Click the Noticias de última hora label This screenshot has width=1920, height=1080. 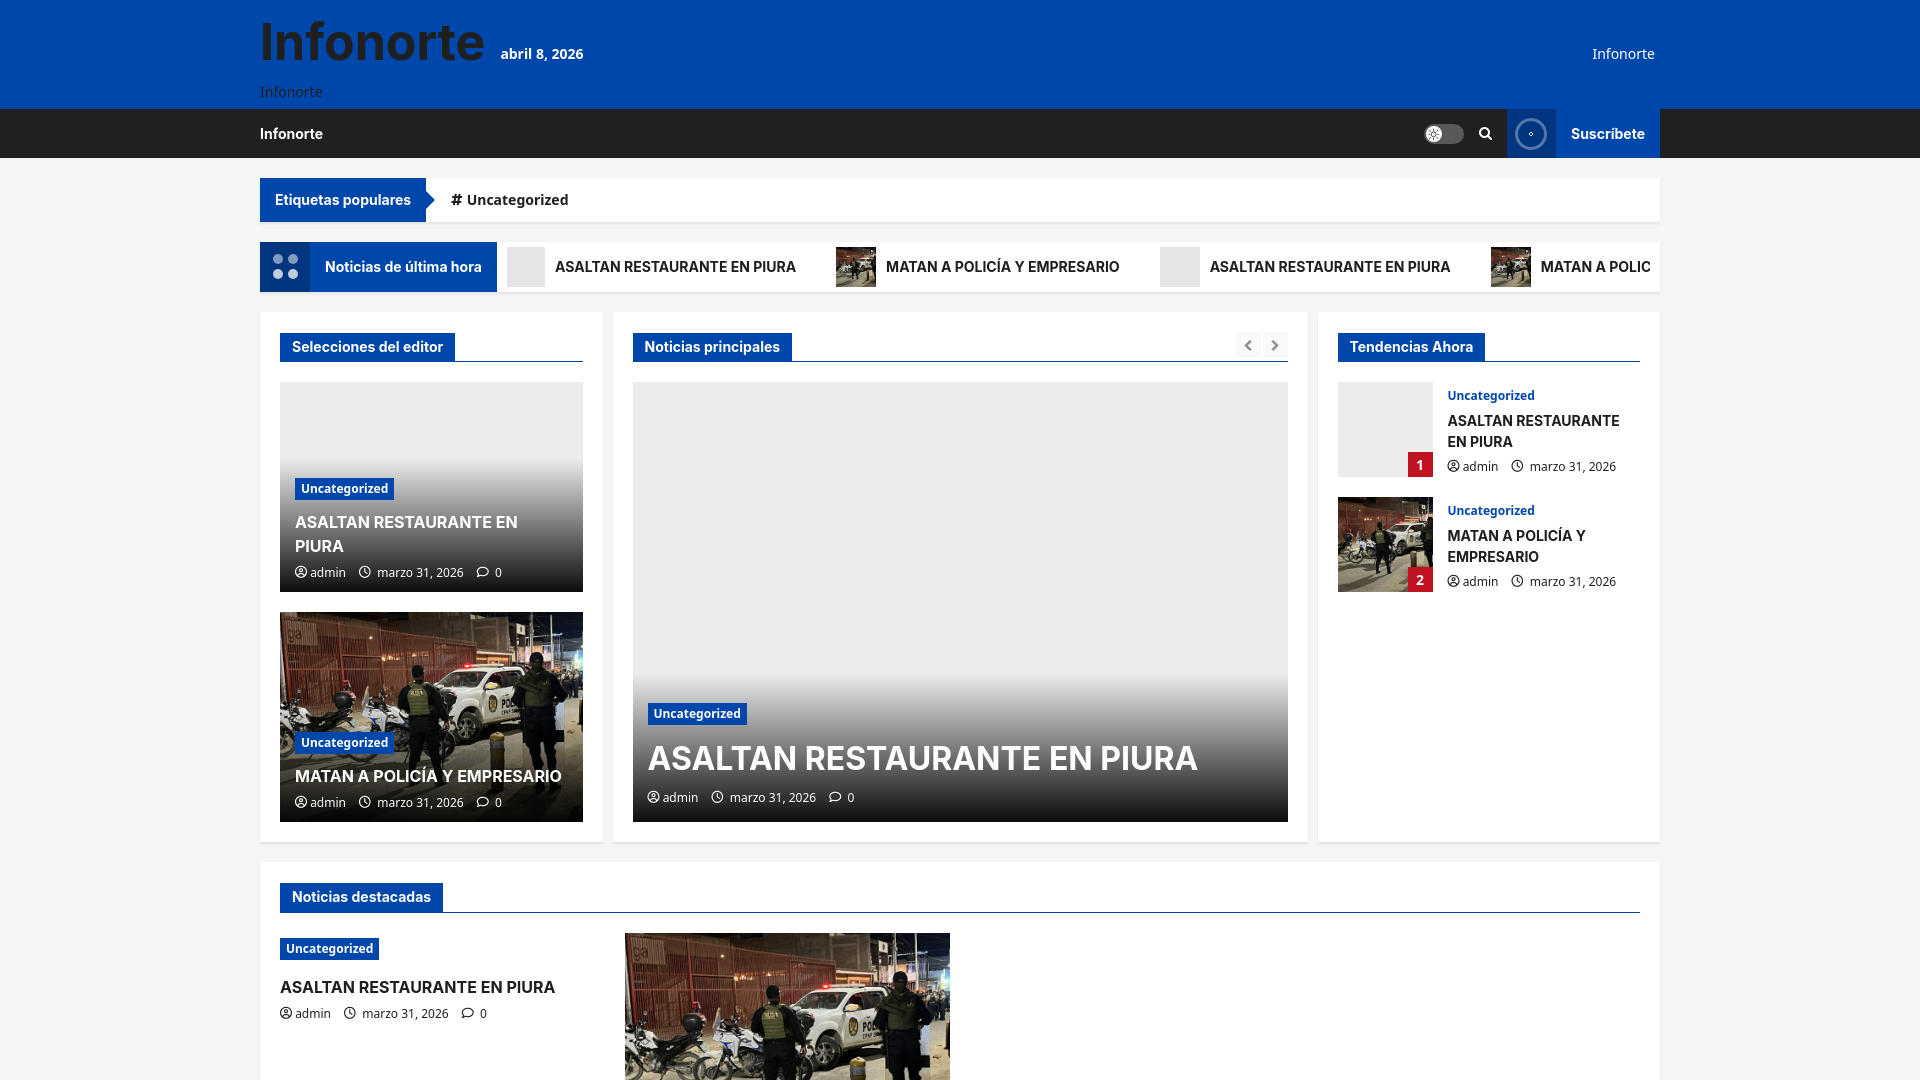point(403,267)
